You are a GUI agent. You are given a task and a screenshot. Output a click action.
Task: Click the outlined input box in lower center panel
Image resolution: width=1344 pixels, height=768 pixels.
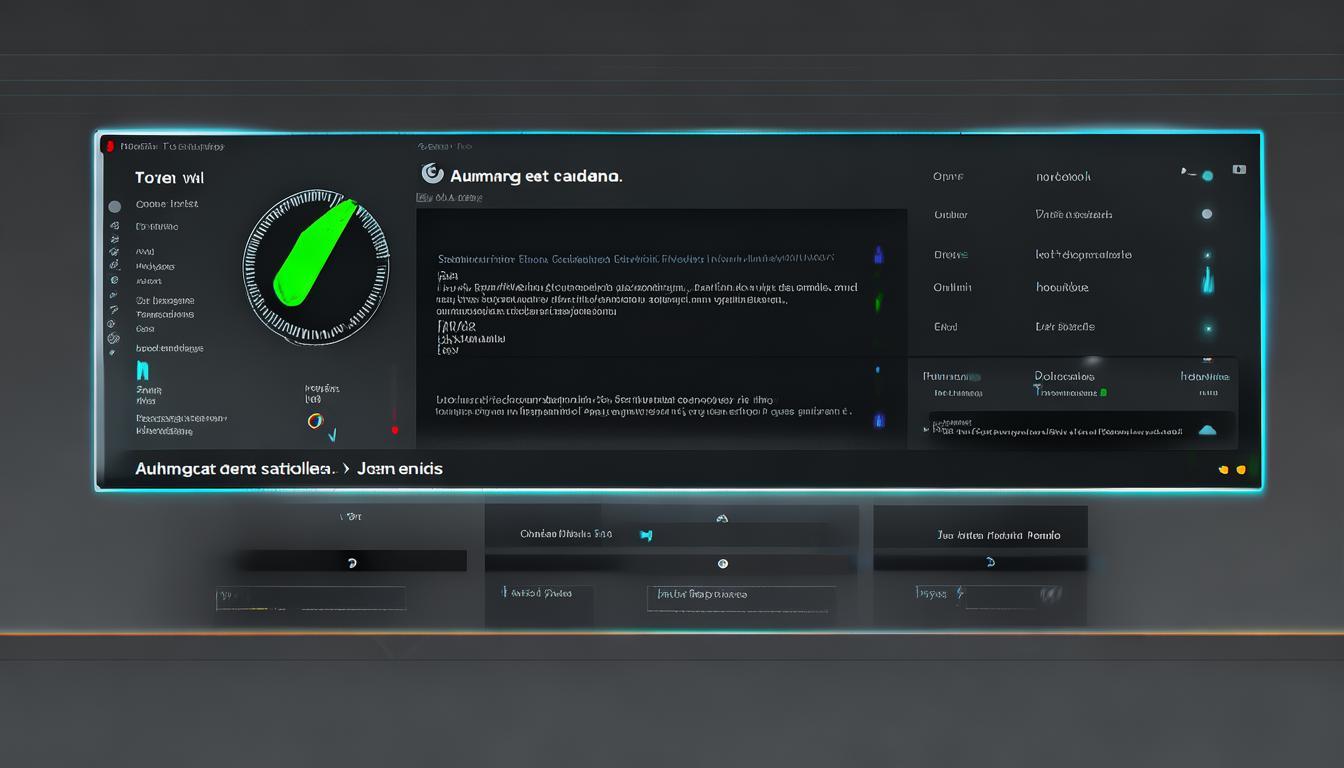click(740, 597)
